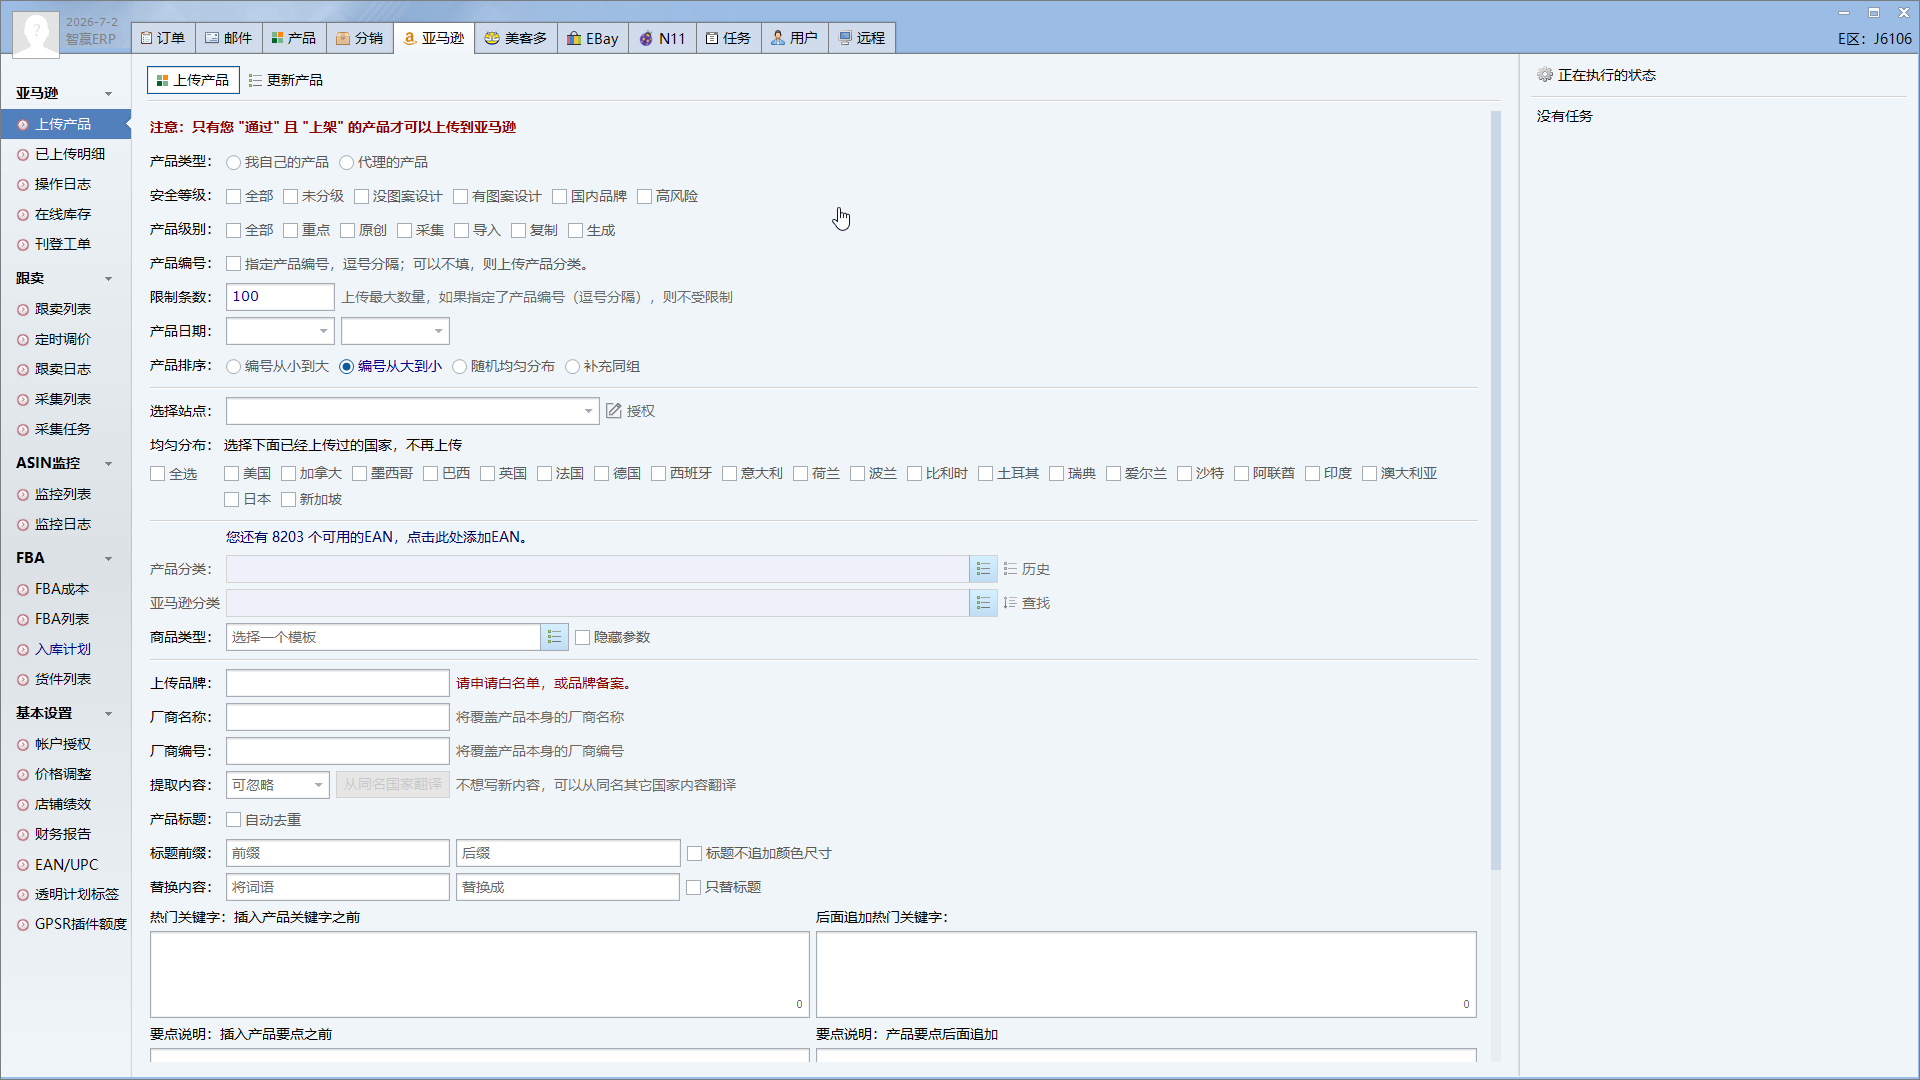
Task: Click the bullet icon next to 刊登工单
Action: point(22,245)
